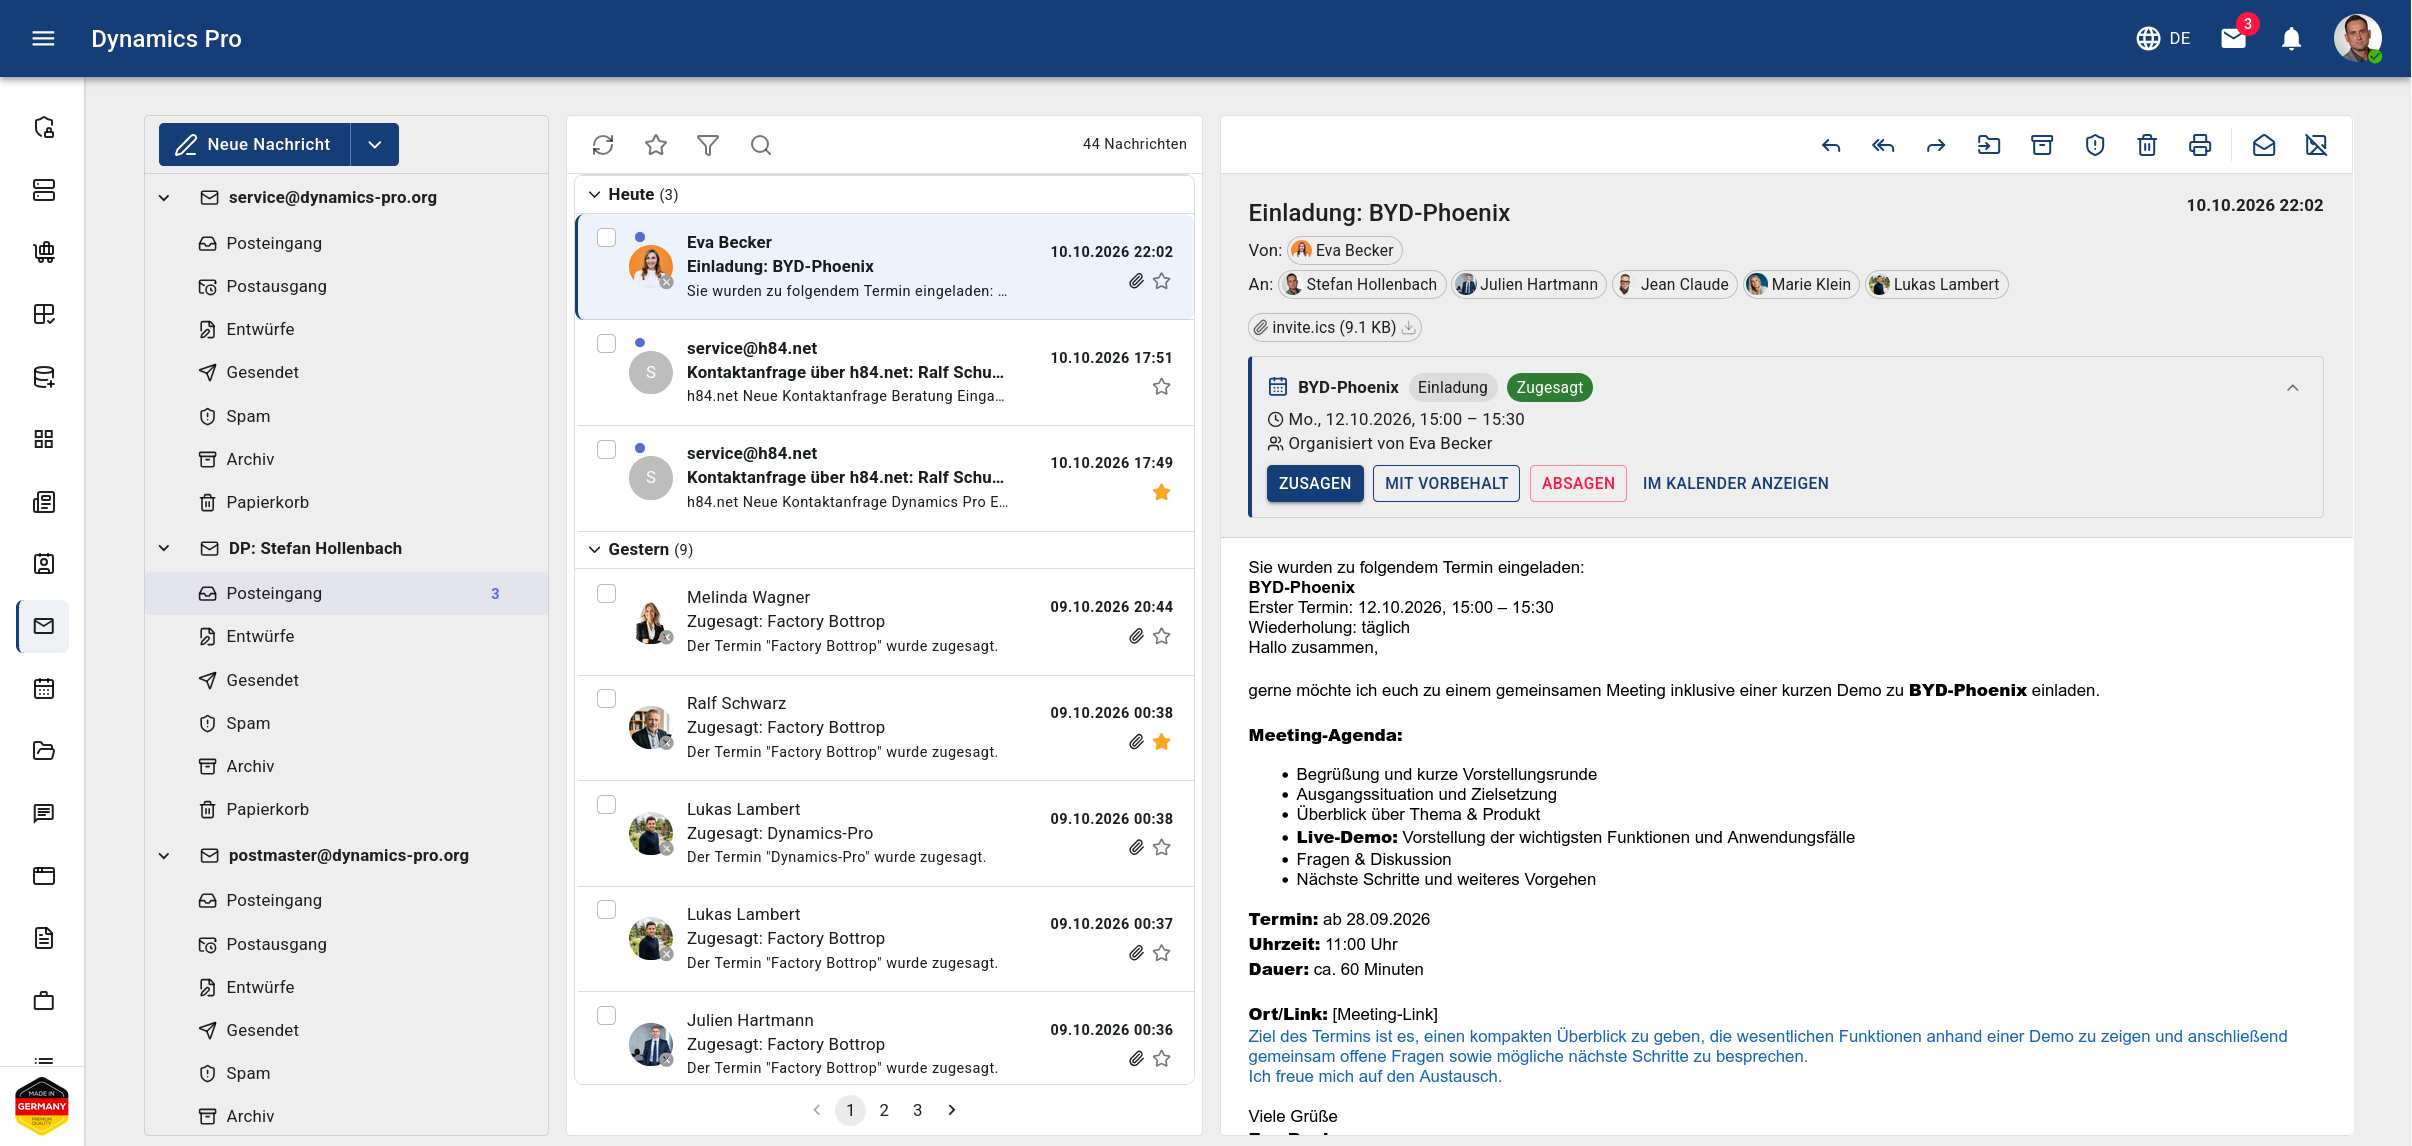2412x1146 pixels.
Task: Click IM KALENDER ANZEIGEN link
Action: point(1735,484)
